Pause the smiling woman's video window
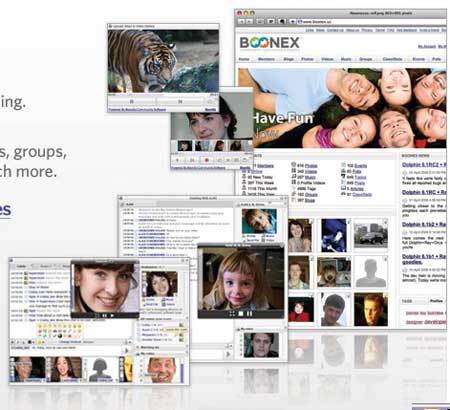 point(104,315)
